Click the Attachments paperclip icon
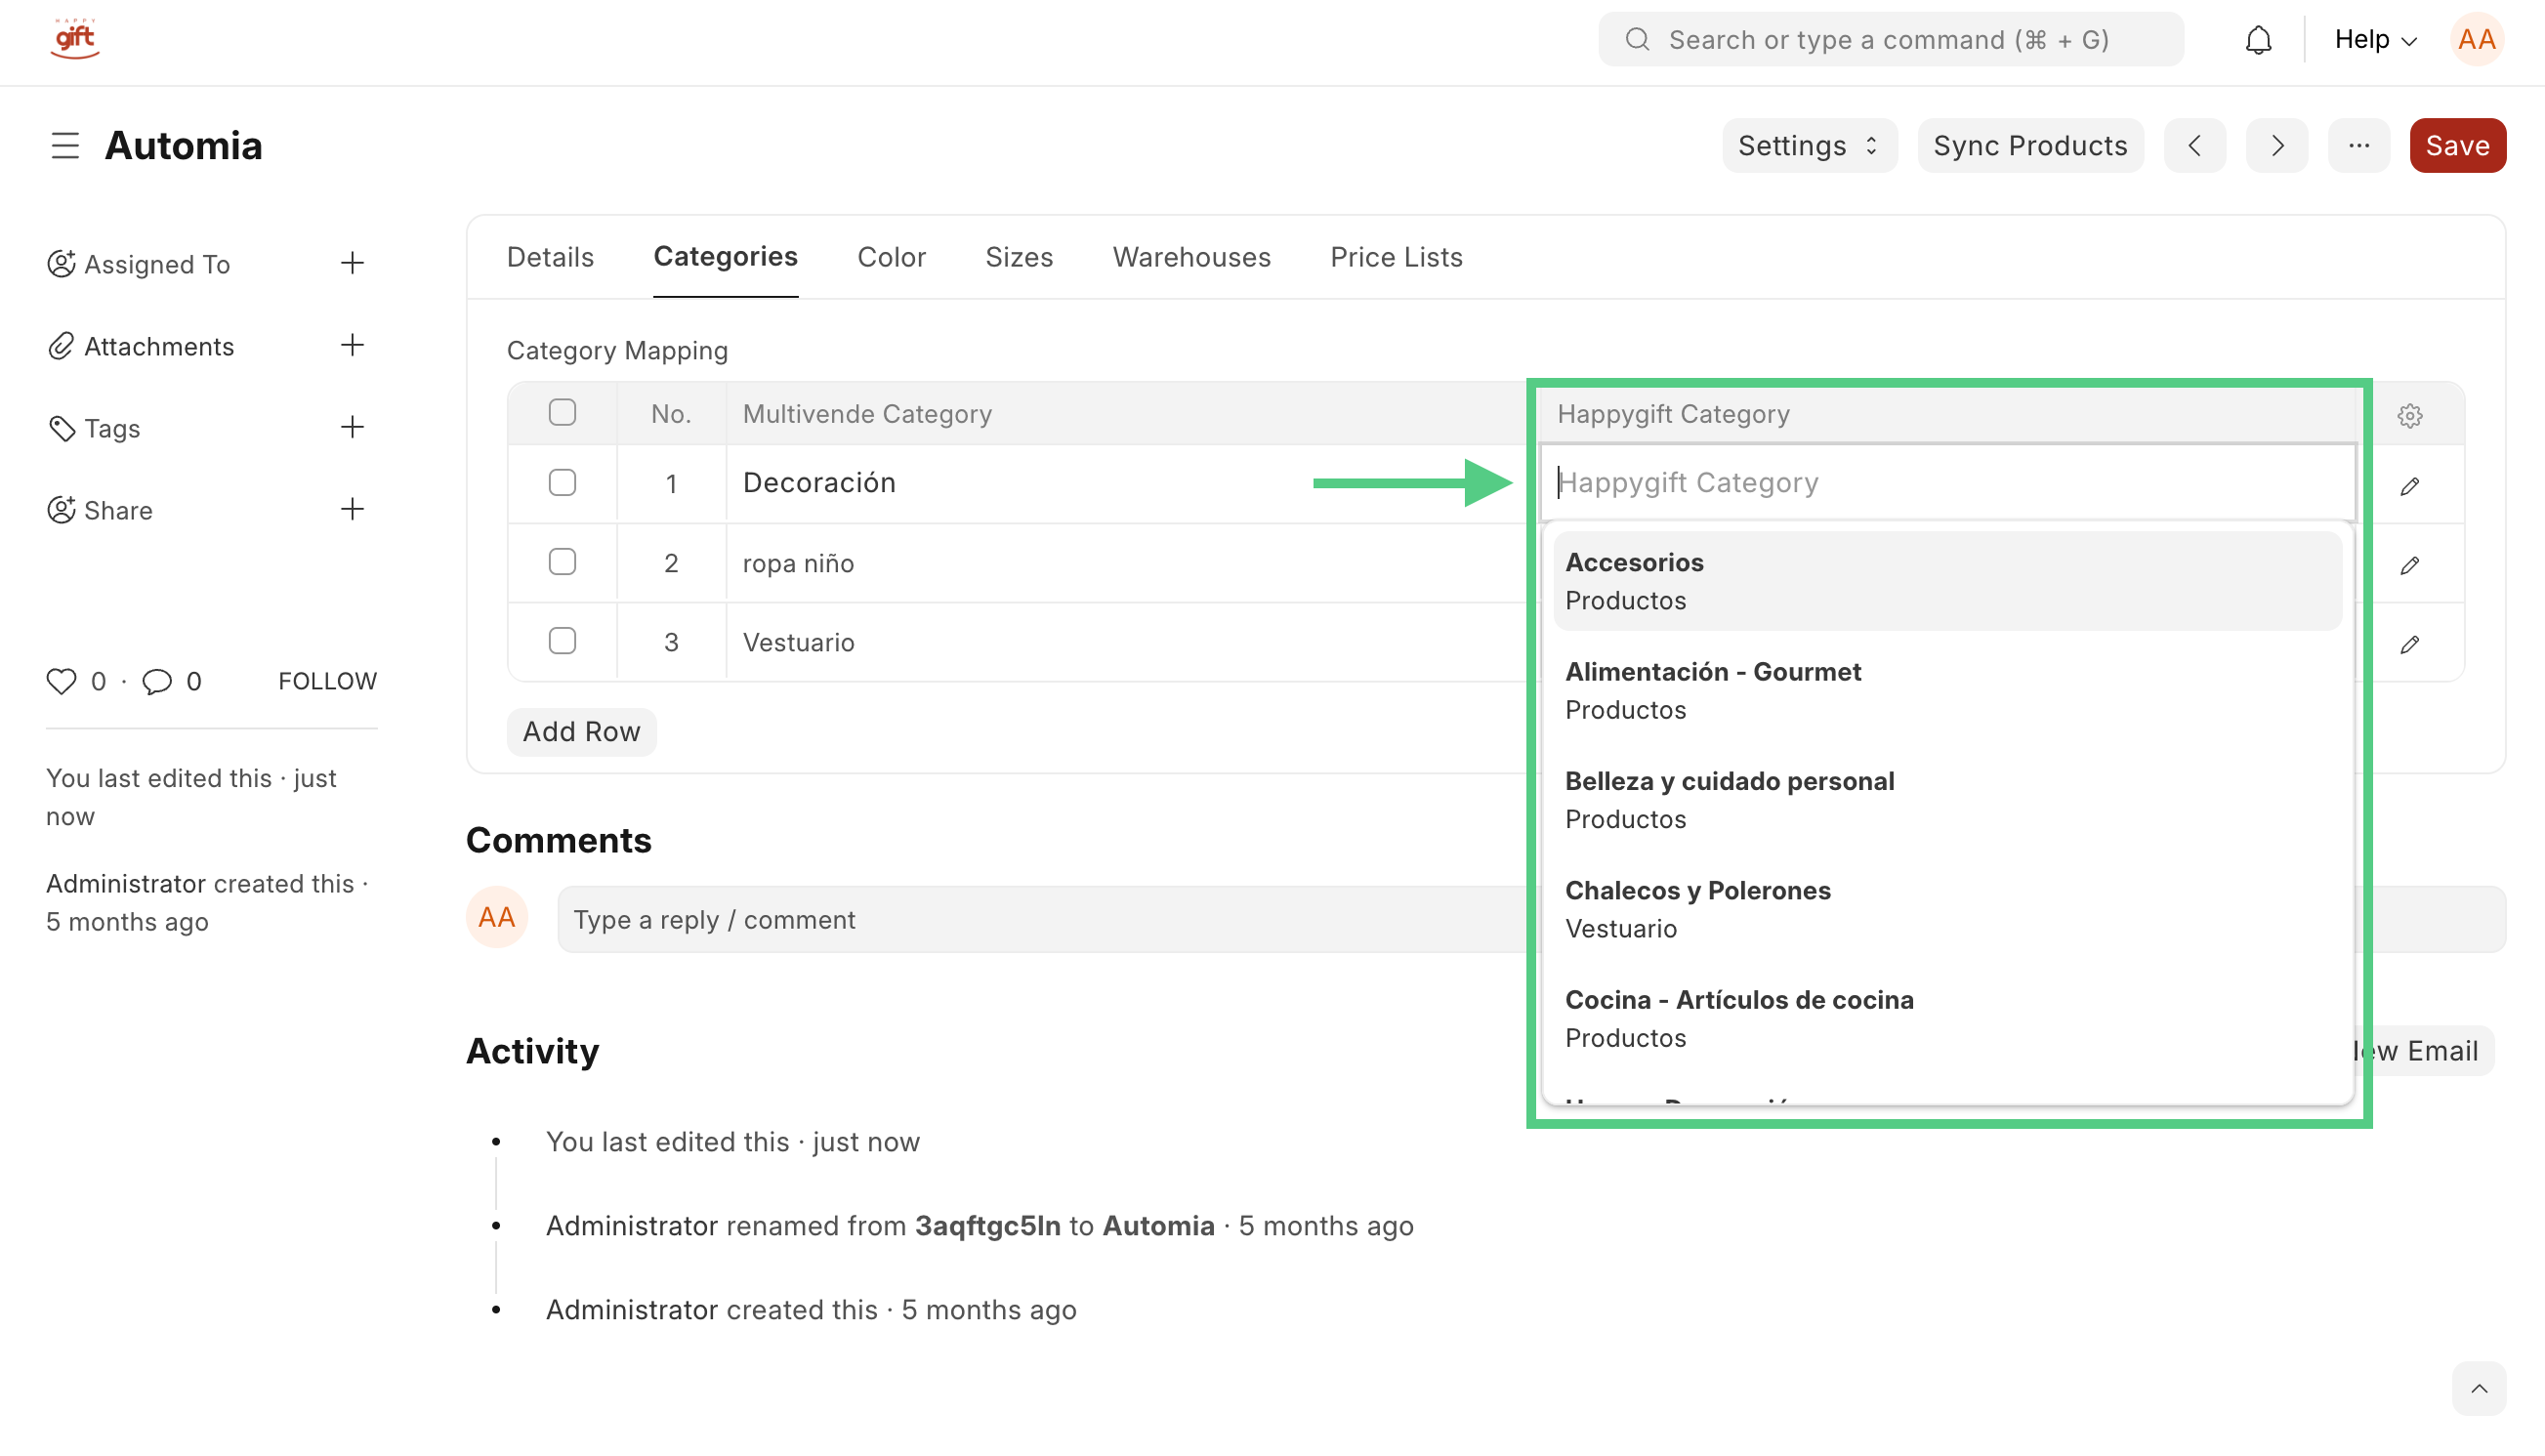This screenshot has width=2545, height=1456. tap(61, 346)
